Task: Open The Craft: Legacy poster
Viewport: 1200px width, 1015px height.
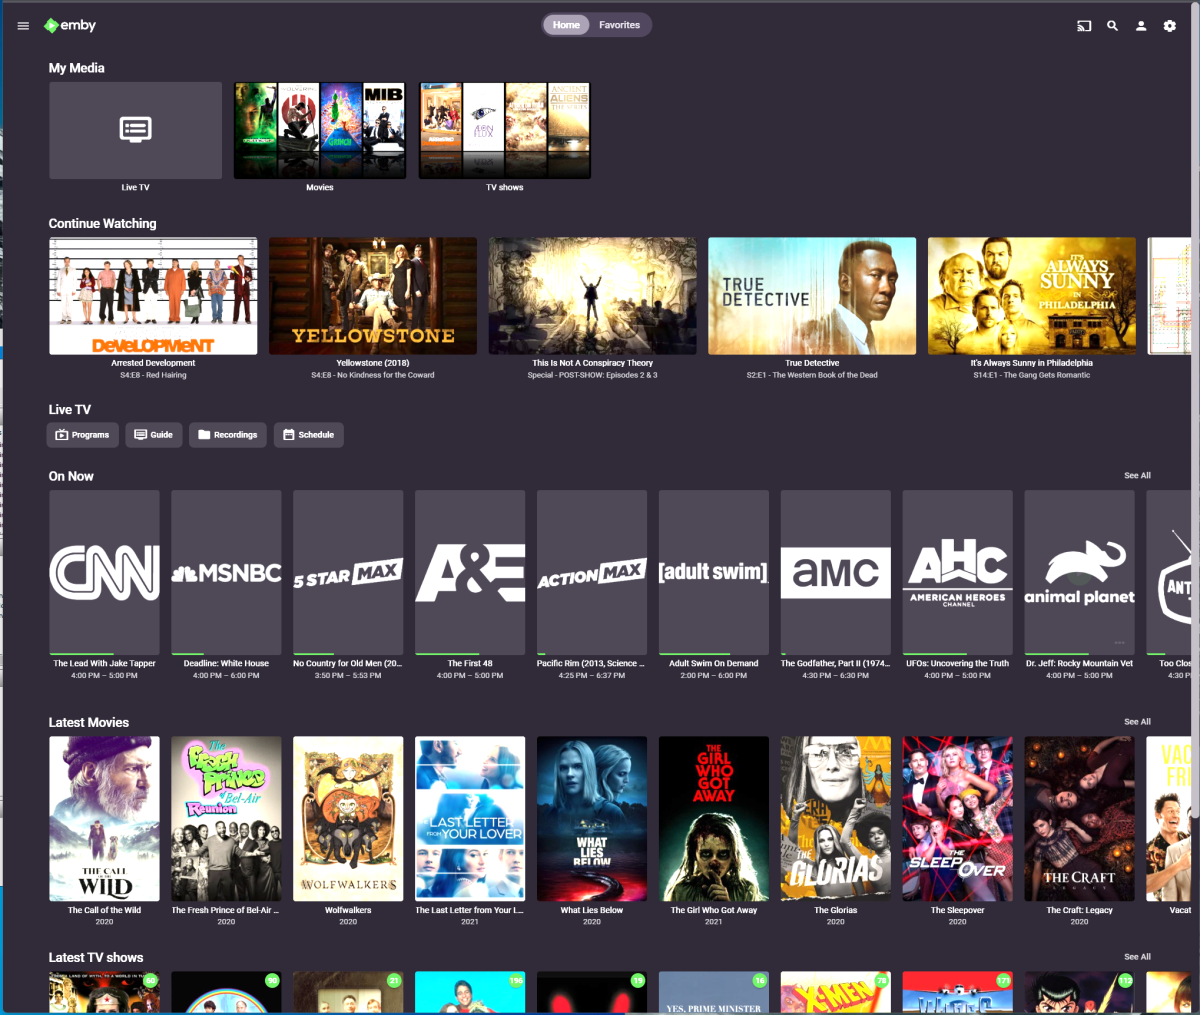Action: [x=1080, y=818]
